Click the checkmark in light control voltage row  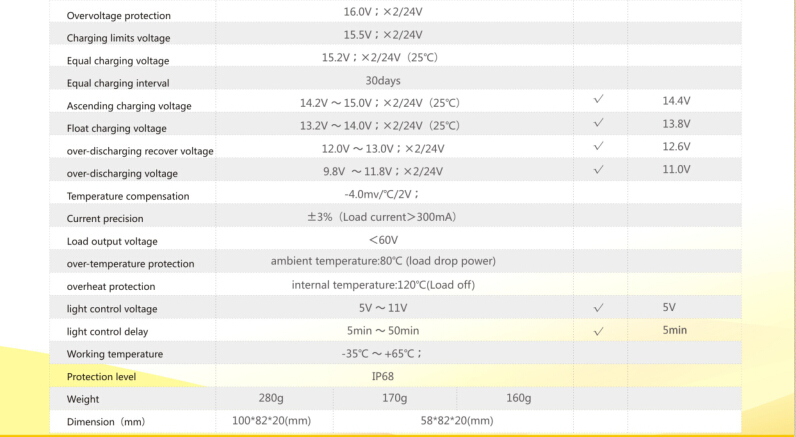click(x=598, y=308)
